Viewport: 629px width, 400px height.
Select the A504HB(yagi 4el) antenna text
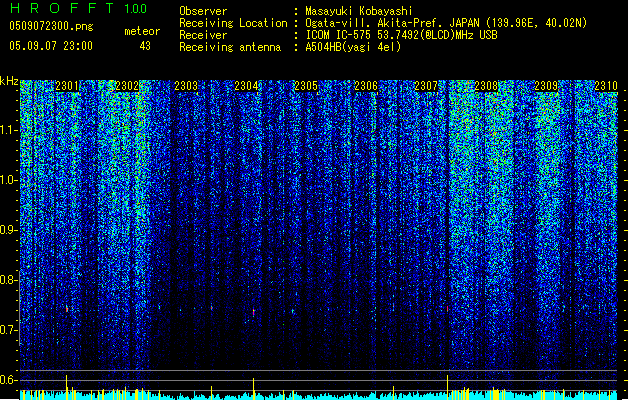(353, 47)
